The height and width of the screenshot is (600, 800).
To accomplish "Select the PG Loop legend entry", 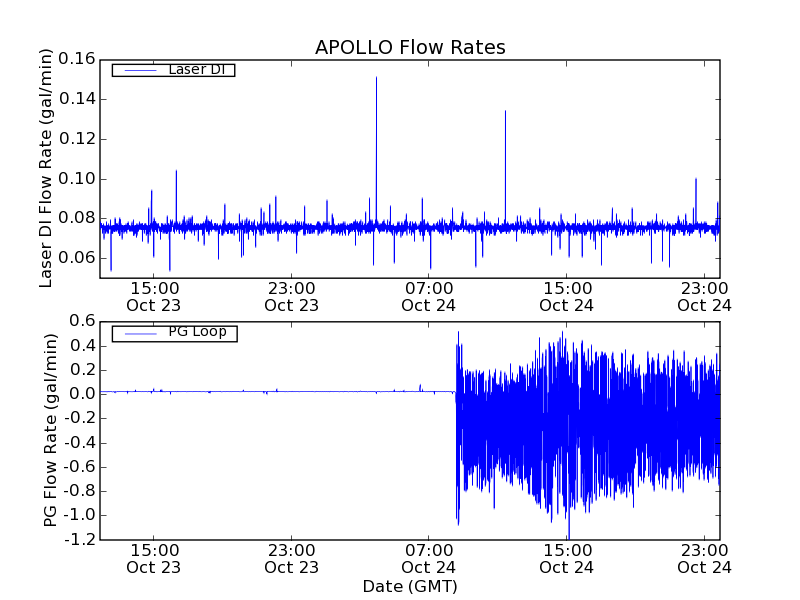I will [x=174, y=333].
